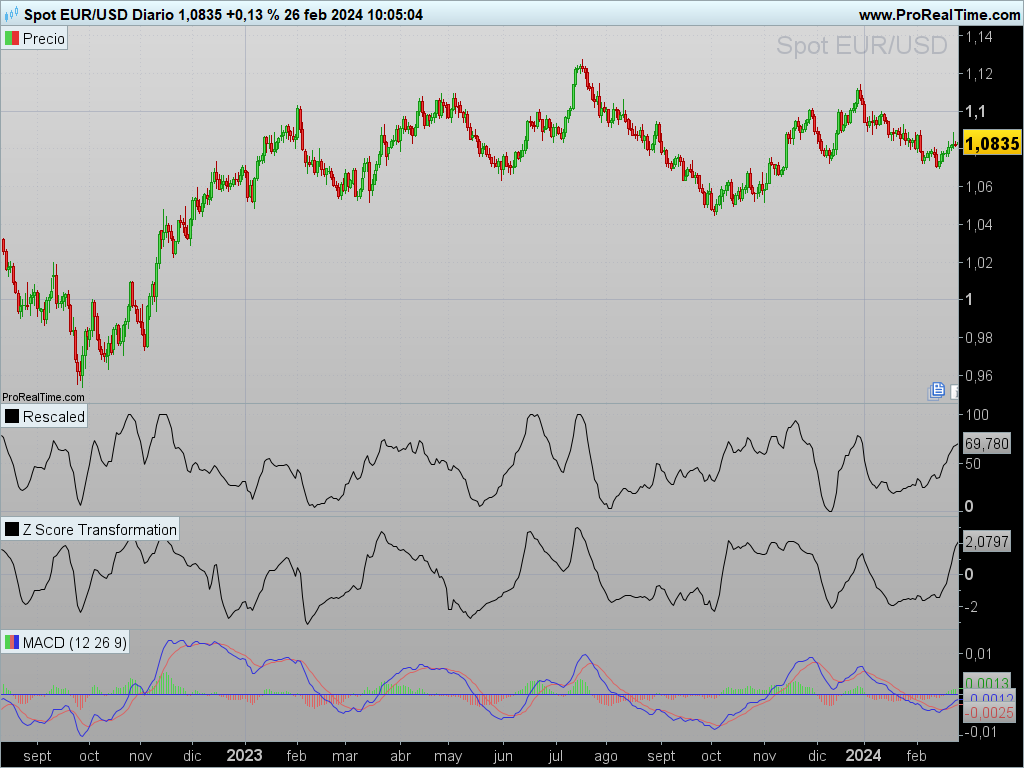Click the -0,01 level on MACD scale
Viewport: 1024px width, 768px height.
[x=980, y=732]
